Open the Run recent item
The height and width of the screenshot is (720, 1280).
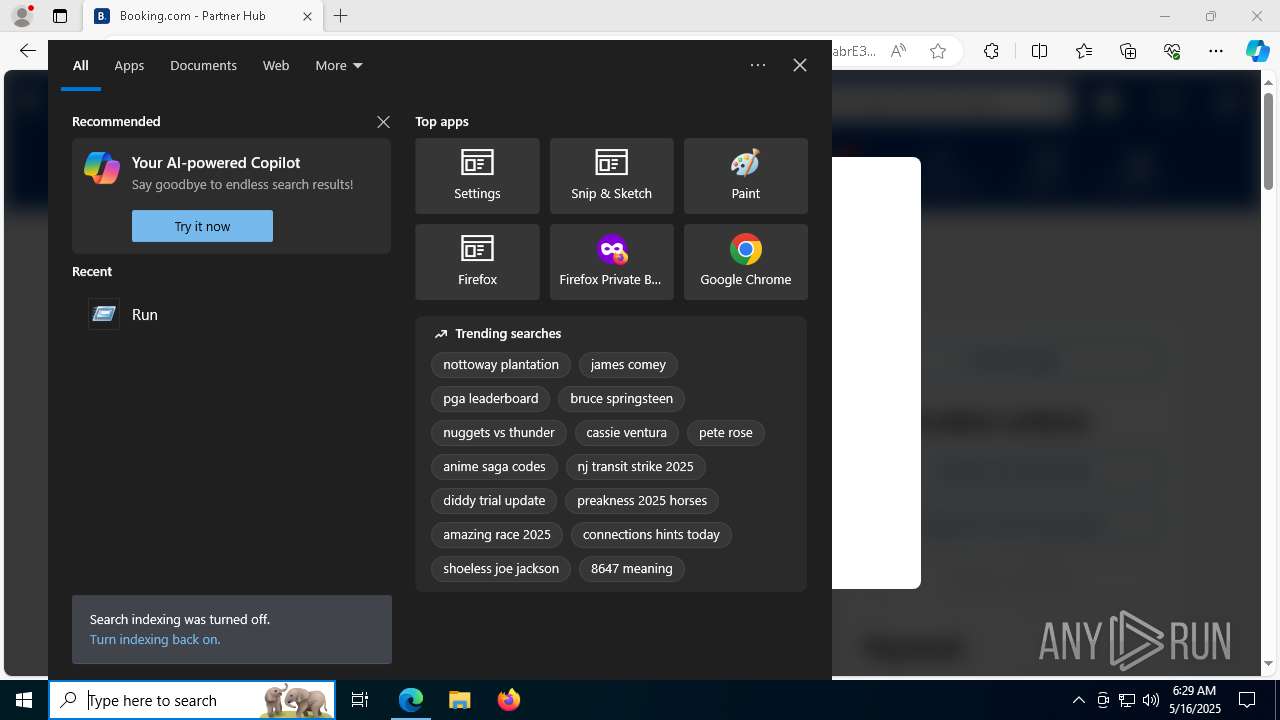click(231, 314)
